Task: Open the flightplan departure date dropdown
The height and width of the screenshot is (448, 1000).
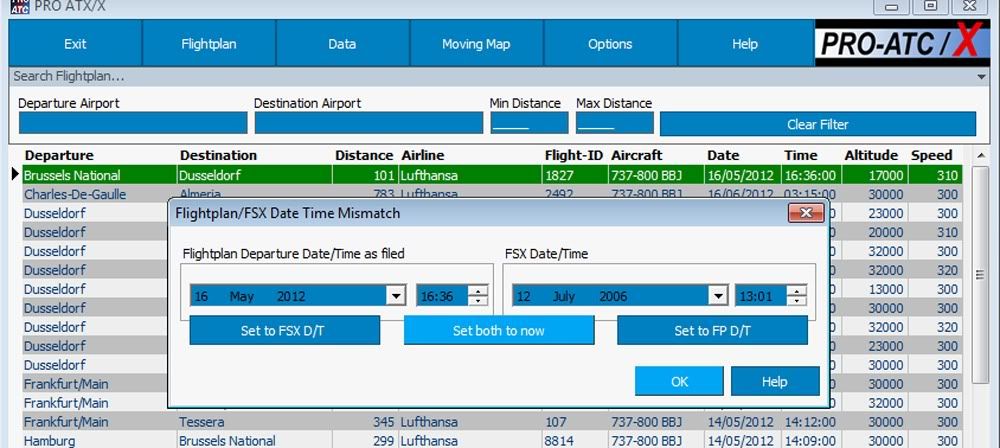Action: pyautogui.click(x=396, y=295)
